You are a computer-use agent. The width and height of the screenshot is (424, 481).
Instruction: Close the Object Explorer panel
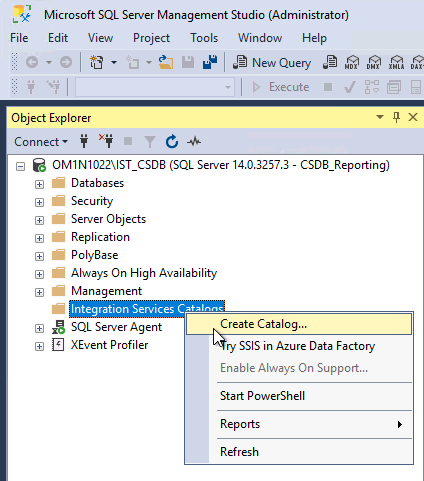coord(413,117)
